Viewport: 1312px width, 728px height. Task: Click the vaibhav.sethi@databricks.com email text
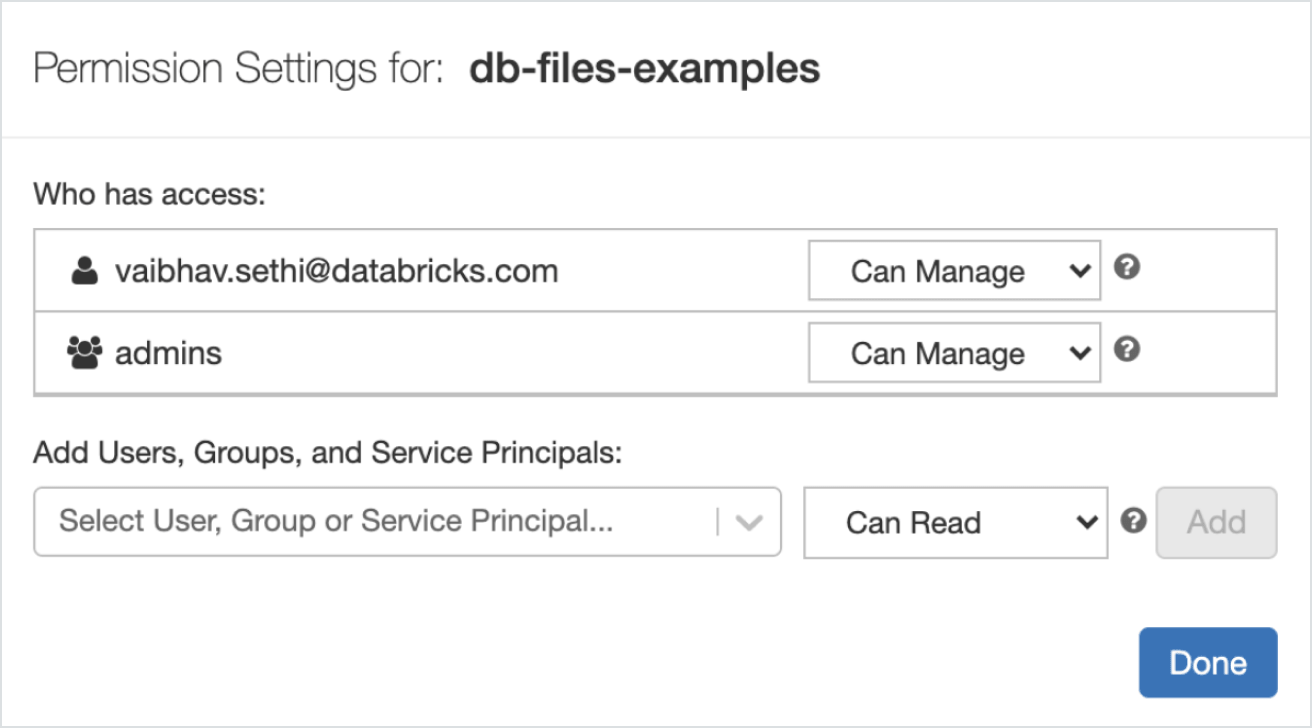[x=336, y=271]
